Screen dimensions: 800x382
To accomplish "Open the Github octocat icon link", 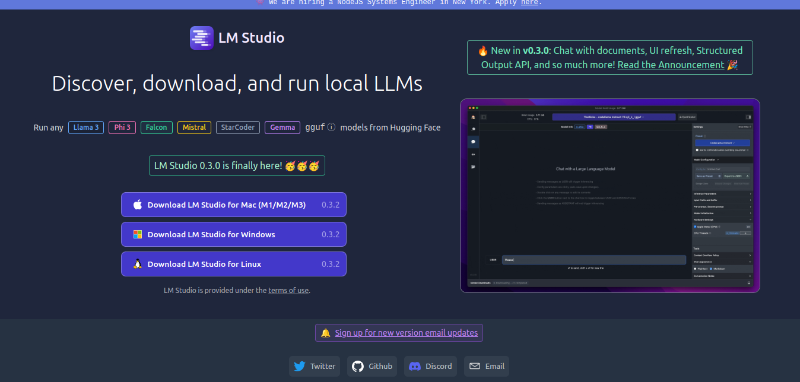I will (x=358, y=366).
